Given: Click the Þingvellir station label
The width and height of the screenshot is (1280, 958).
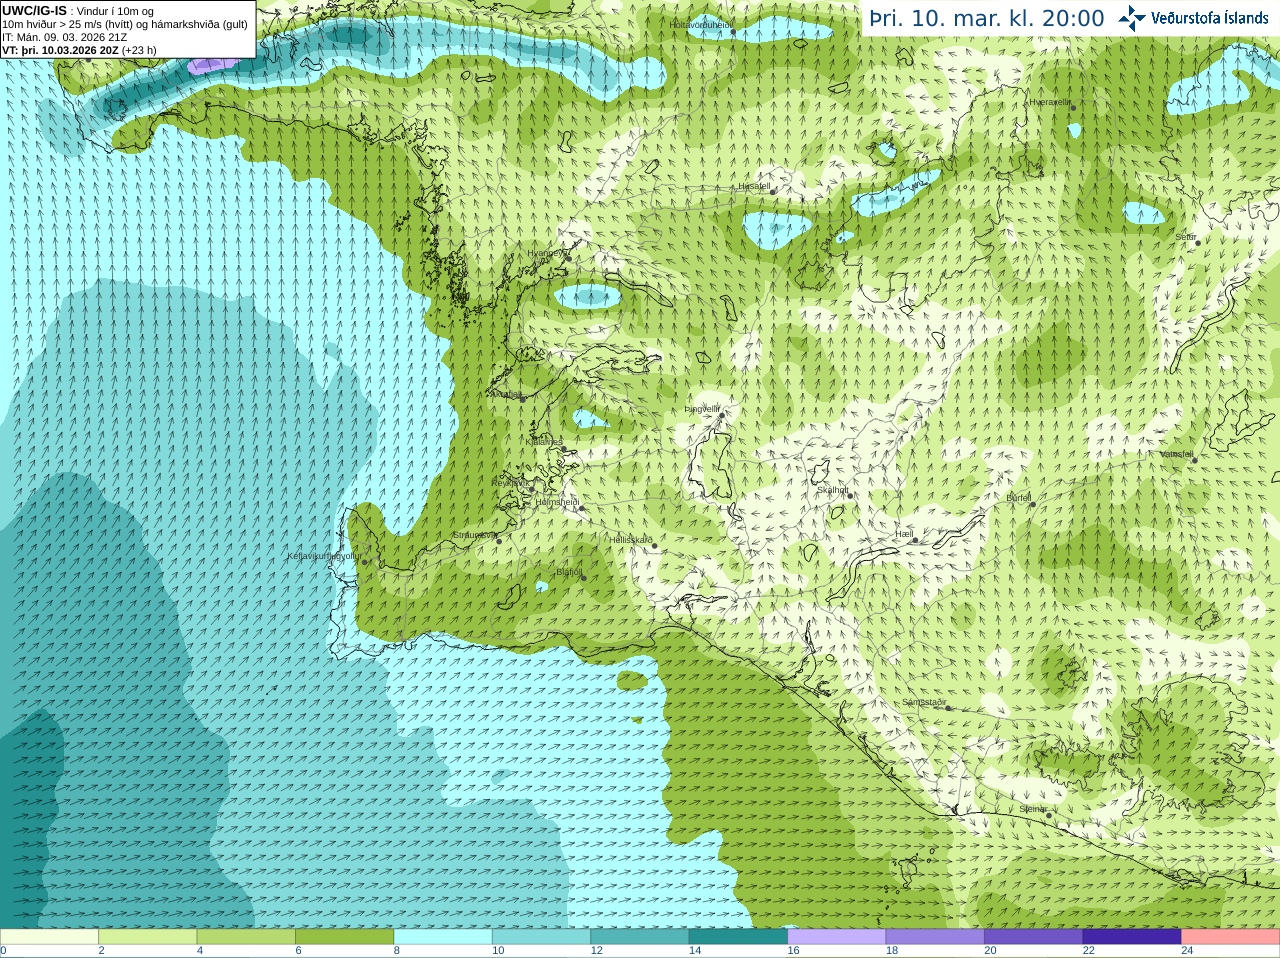Looking at the screenshot, I should coord(702,409).
